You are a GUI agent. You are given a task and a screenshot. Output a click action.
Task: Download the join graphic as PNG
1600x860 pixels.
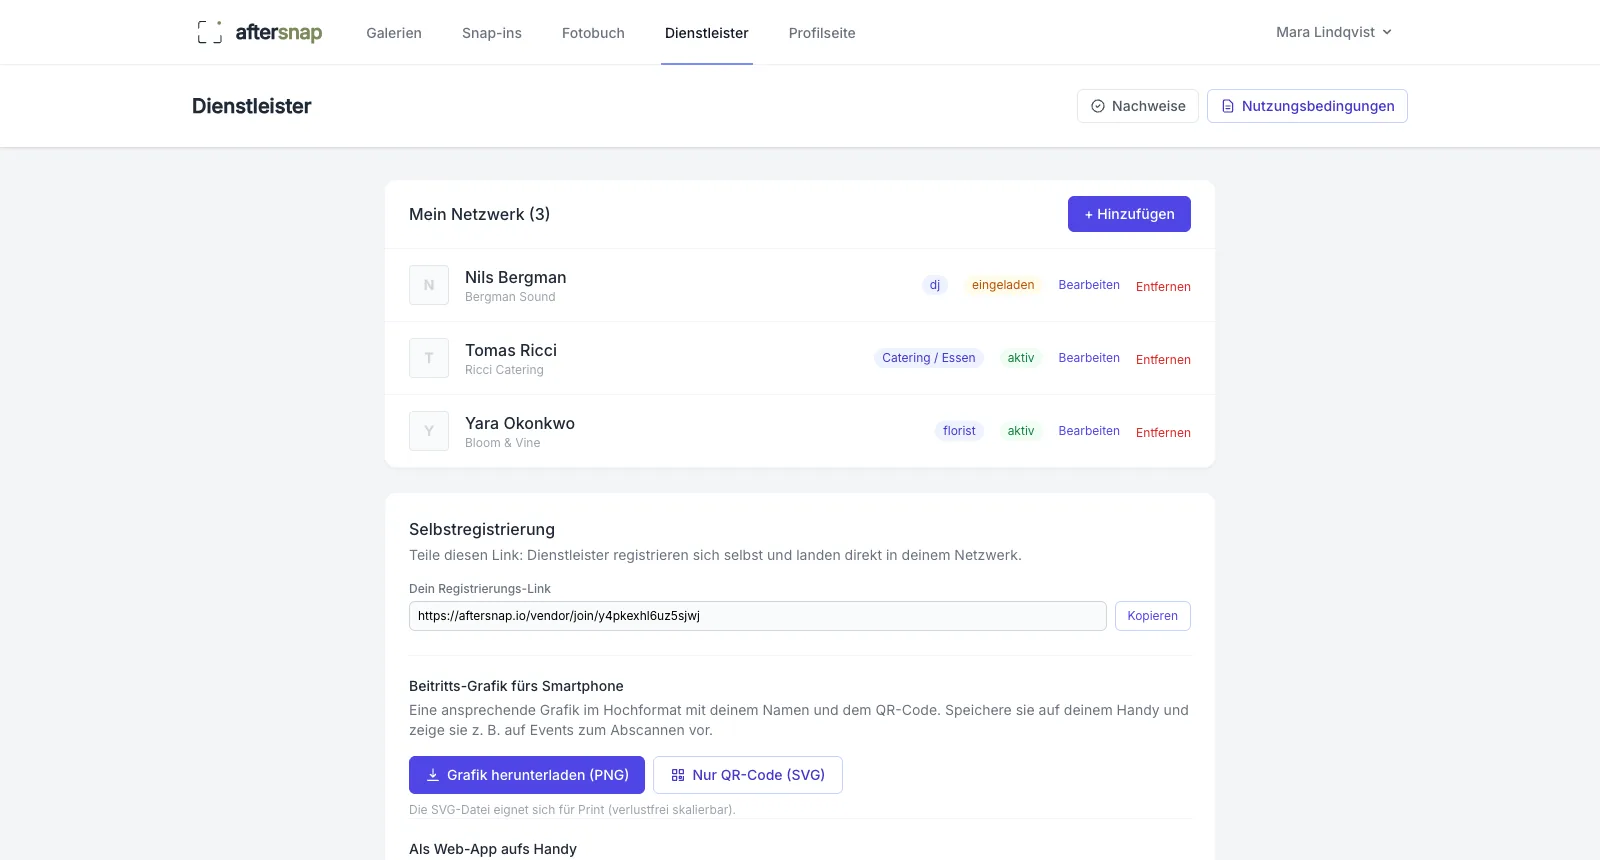[527, 775]
